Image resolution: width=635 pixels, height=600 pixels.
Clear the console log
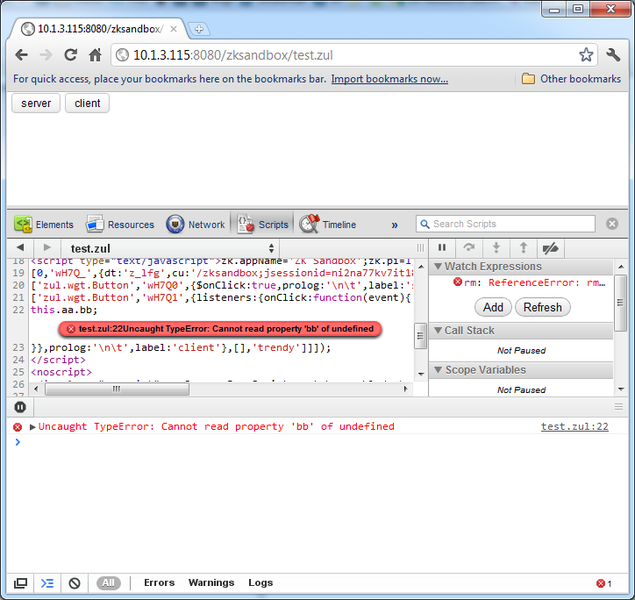(75, 583)
